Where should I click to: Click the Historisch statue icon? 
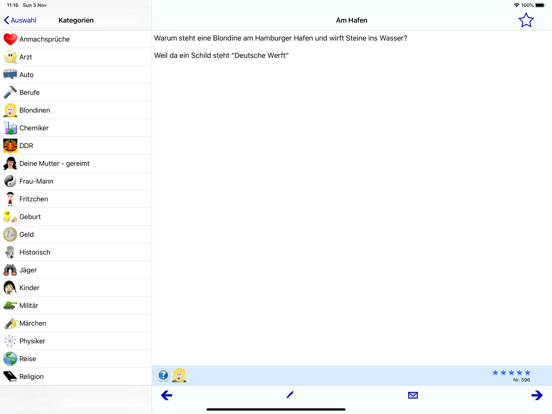tap(10, 252)
